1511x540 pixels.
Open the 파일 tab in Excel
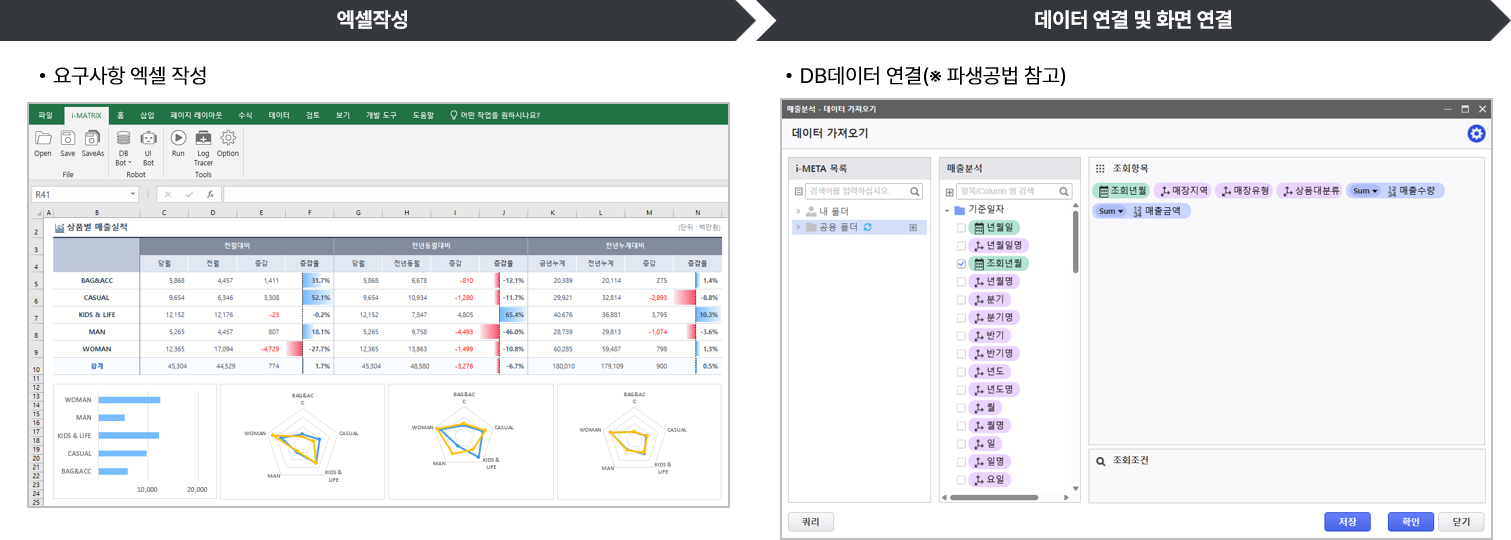[x=45, y=115]
